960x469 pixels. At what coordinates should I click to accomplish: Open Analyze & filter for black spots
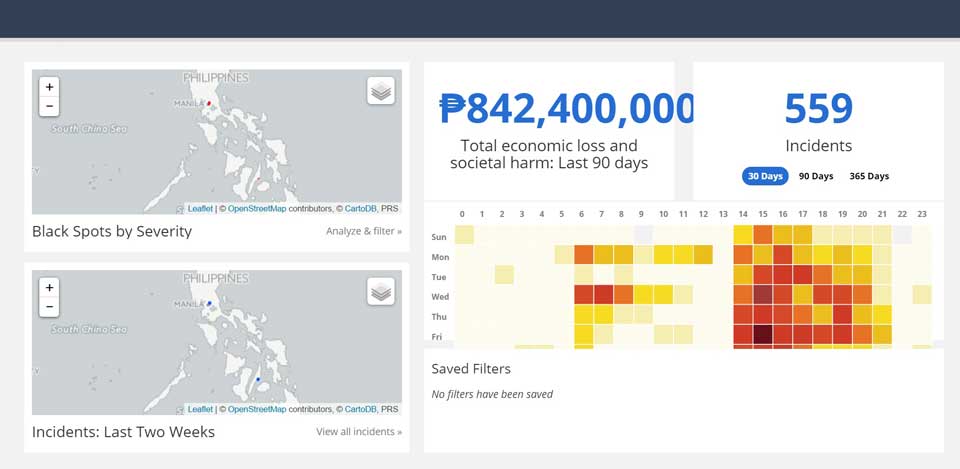(363, 231)
